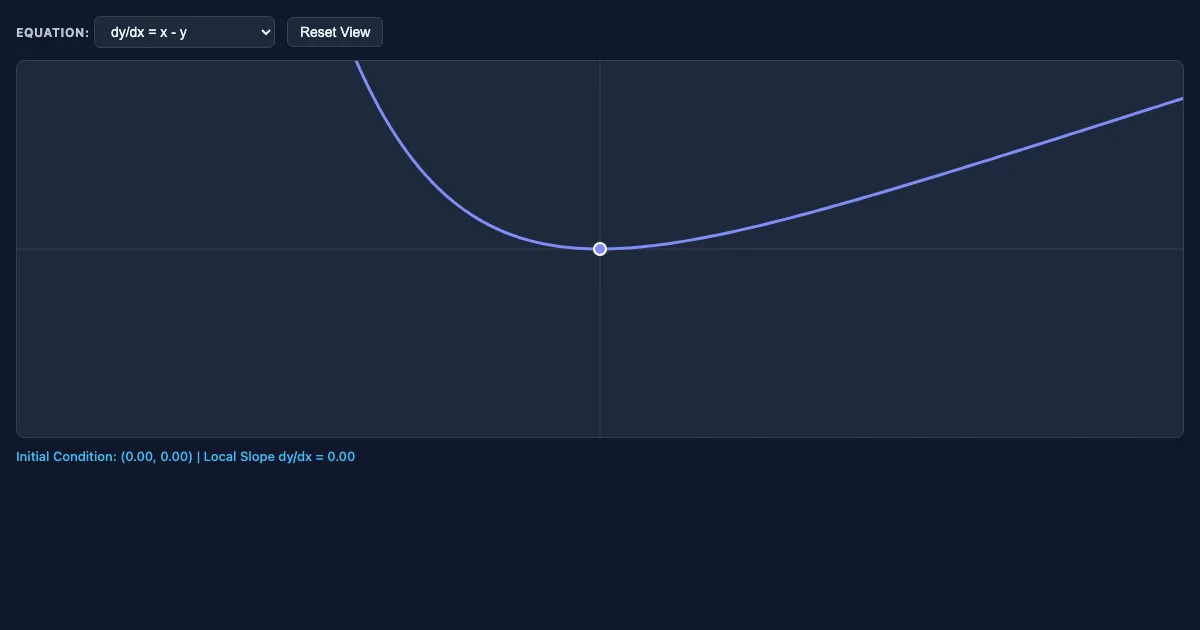This screenshot has height=630, width=1200.
Task: Click the Reset View button
Action: [335, 32]
